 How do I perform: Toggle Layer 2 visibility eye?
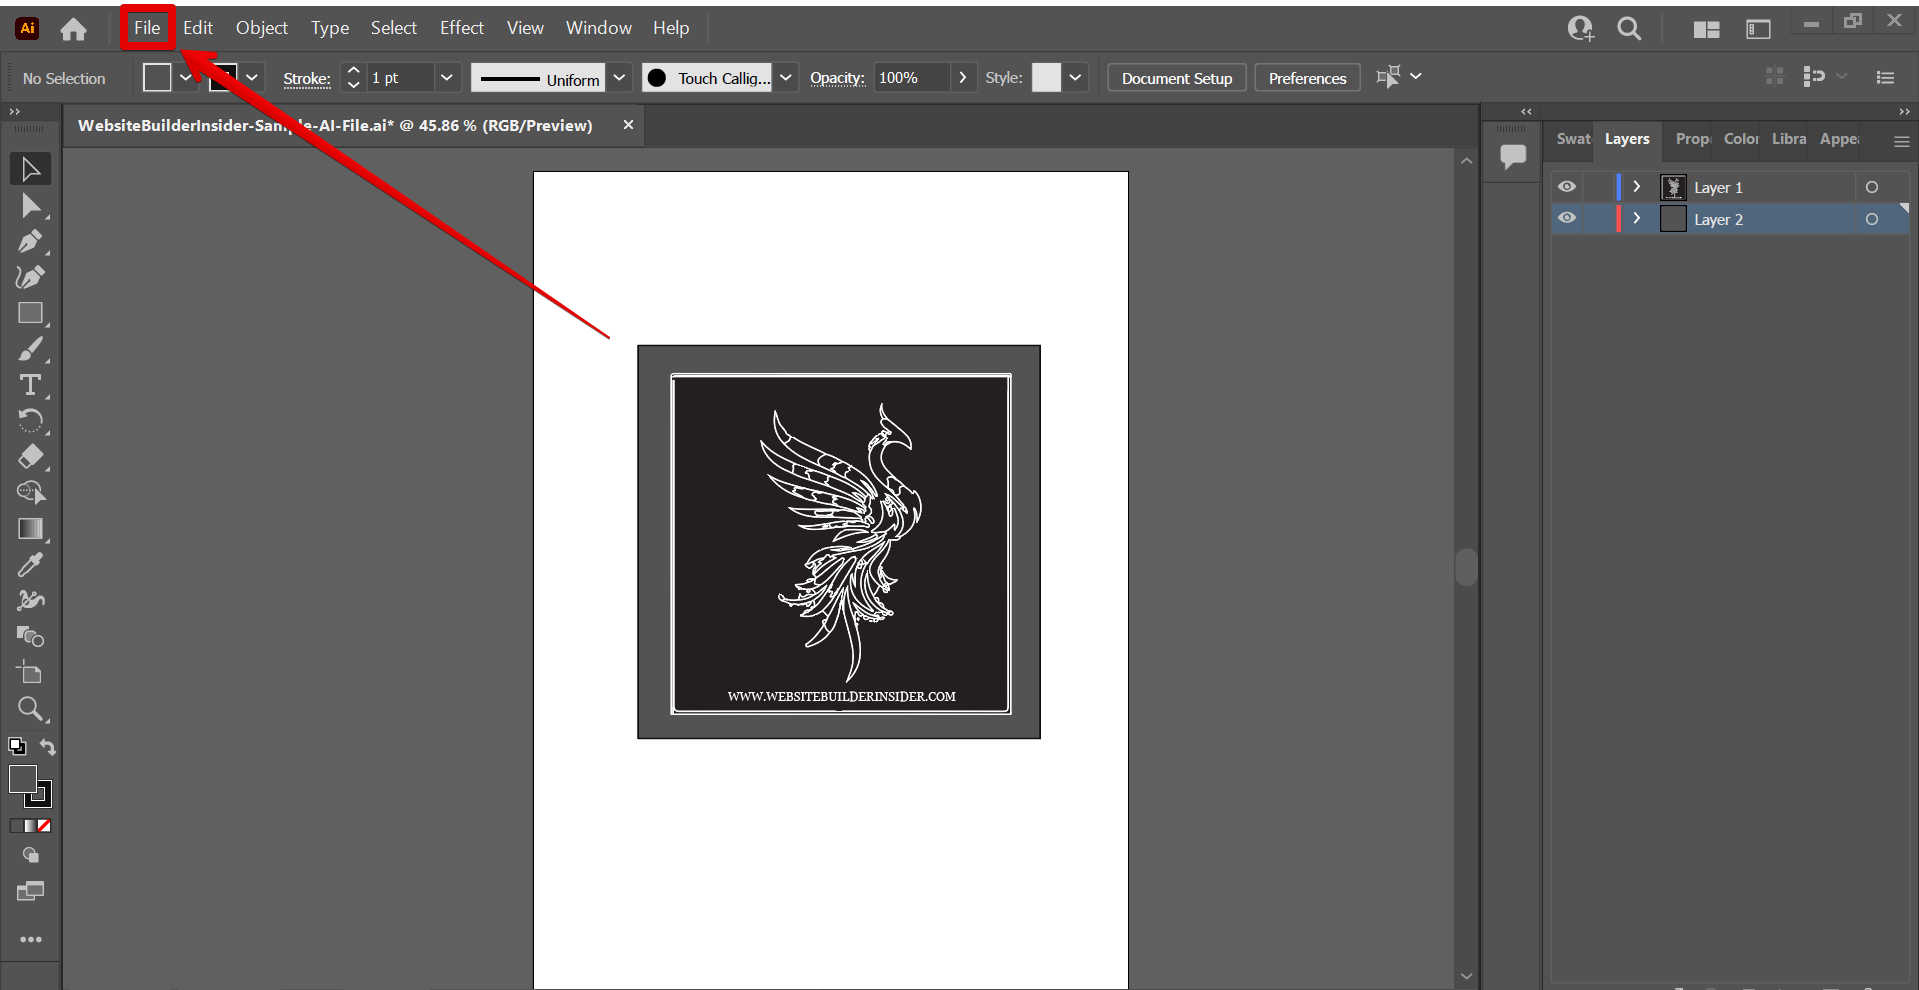pos(1566,219)
